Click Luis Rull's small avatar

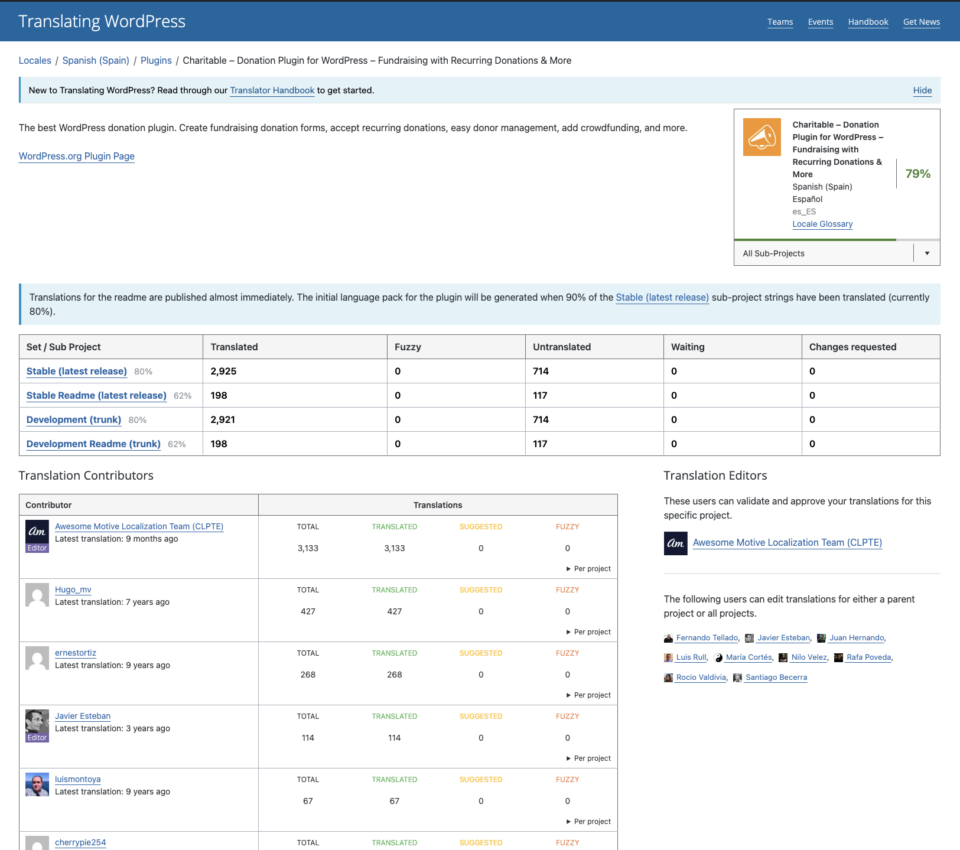(x=669, y=658)
